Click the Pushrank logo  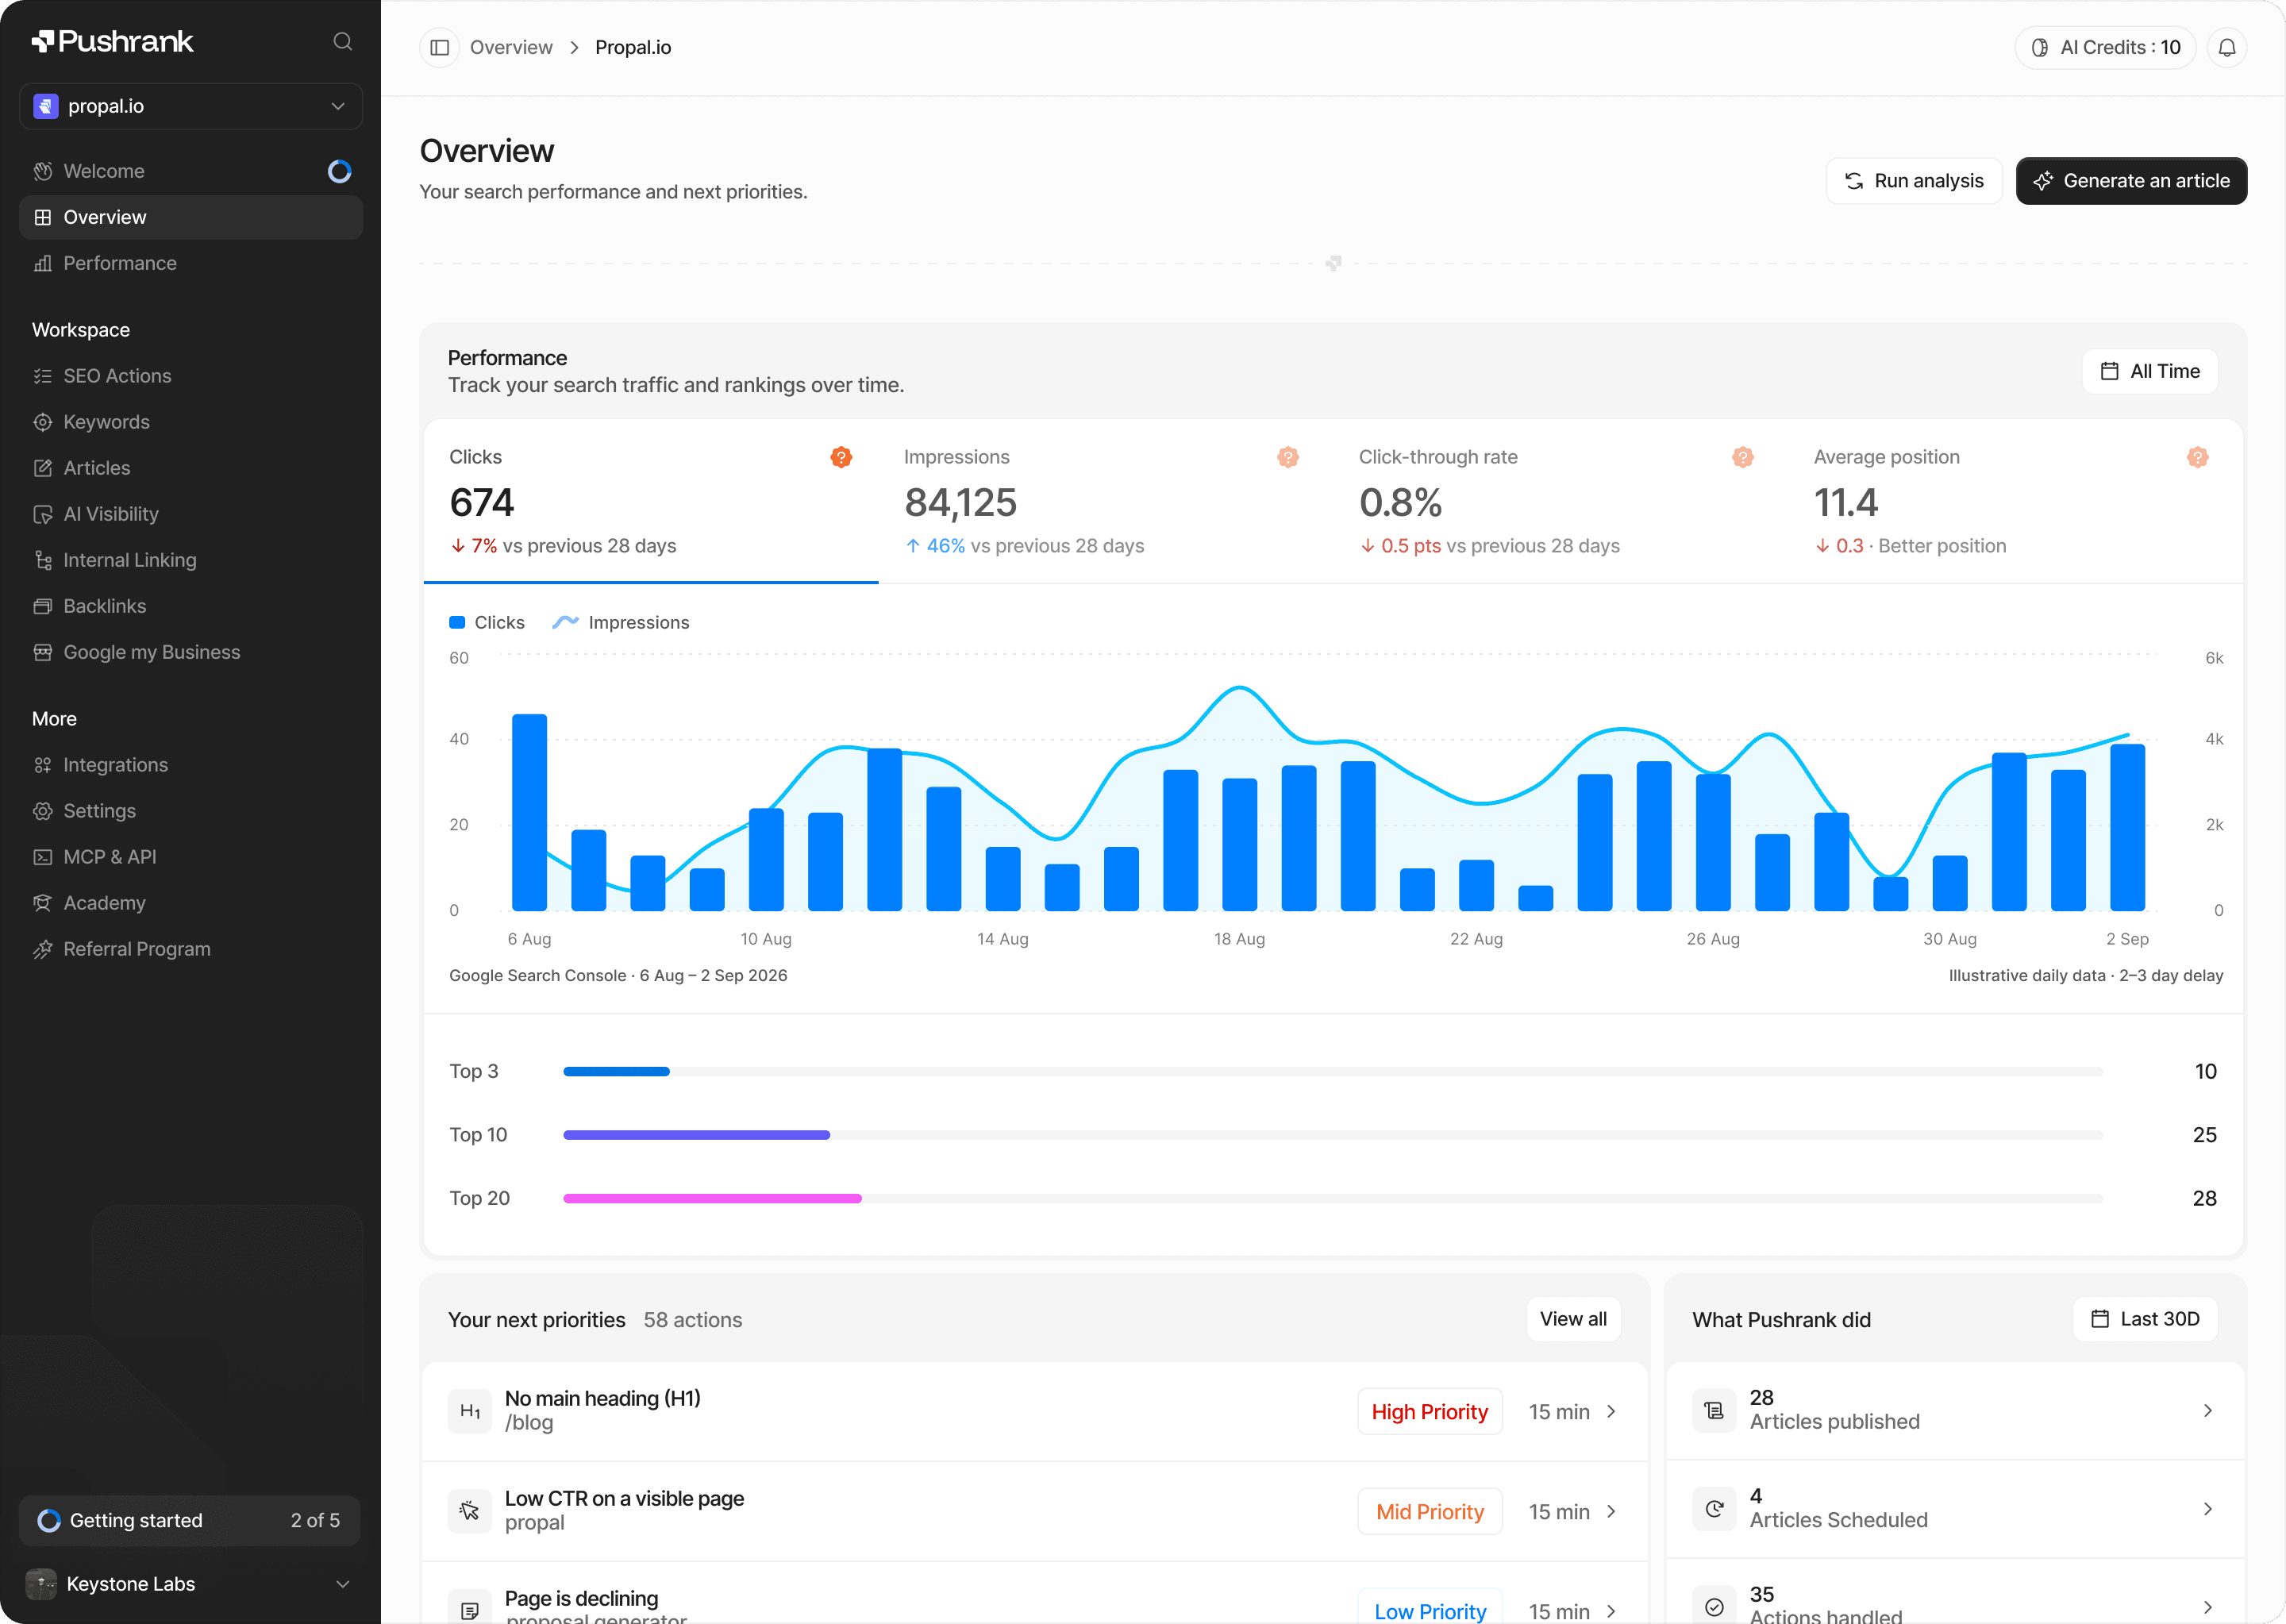click(113, 41)
